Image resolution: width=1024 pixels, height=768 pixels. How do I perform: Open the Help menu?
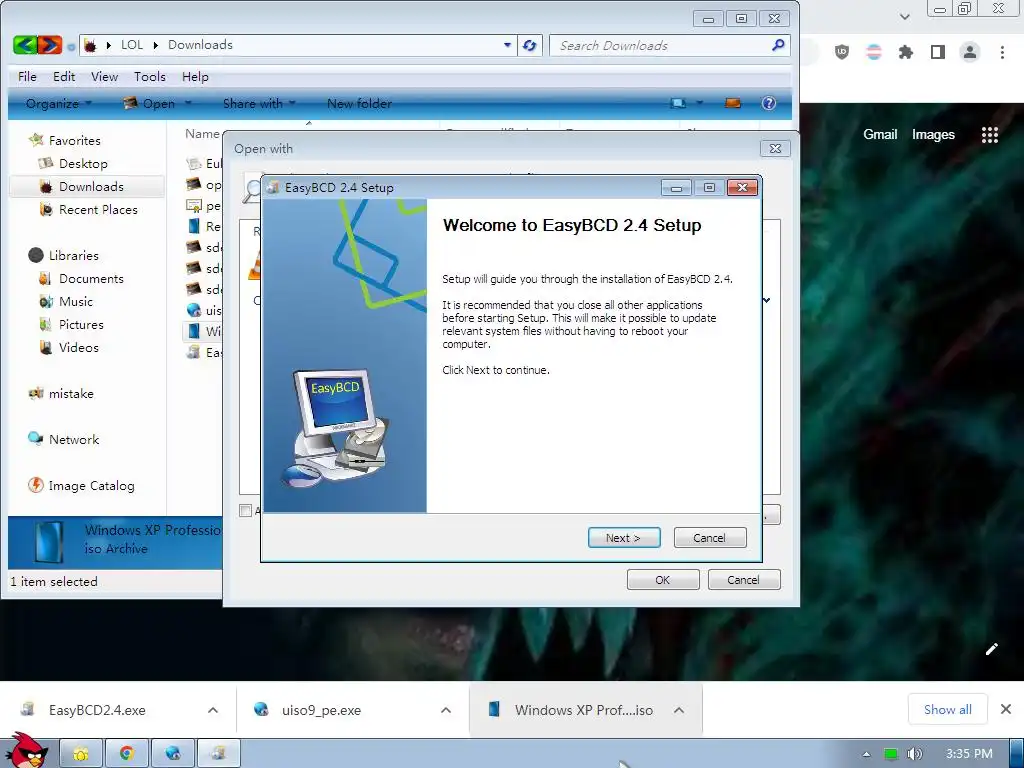tap(195, 76)
